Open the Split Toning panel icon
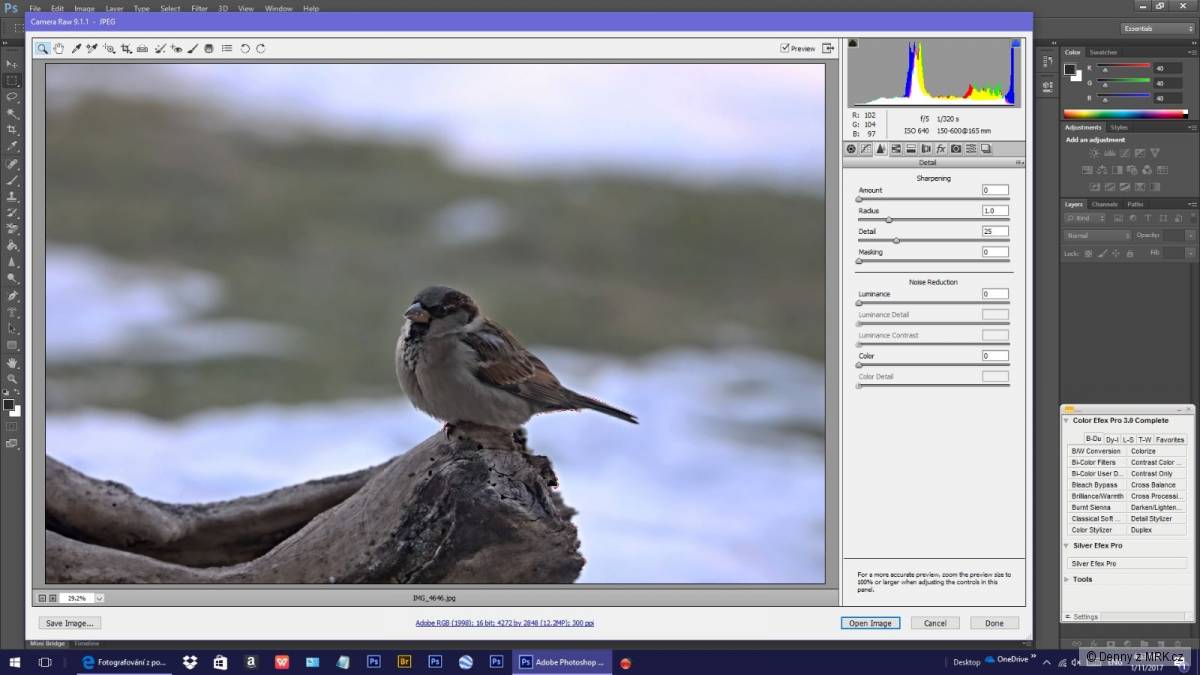Viewport: 1200px width, 675px height. (x=911, y=149)
